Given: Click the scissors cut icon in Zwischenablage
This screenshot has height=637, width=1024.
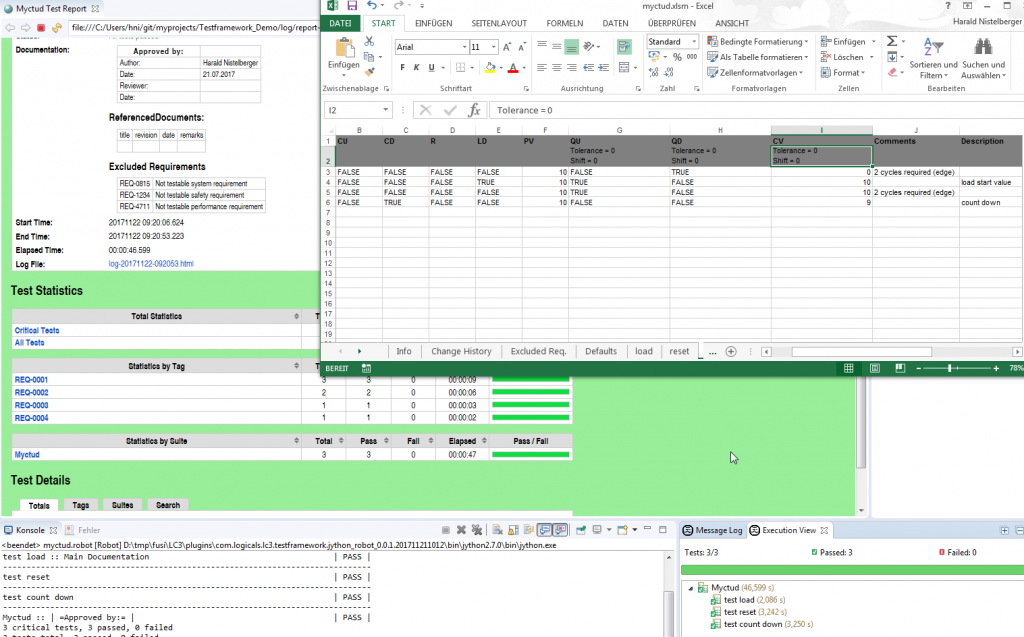Looking at the screenshot, I should click(369, 41).
